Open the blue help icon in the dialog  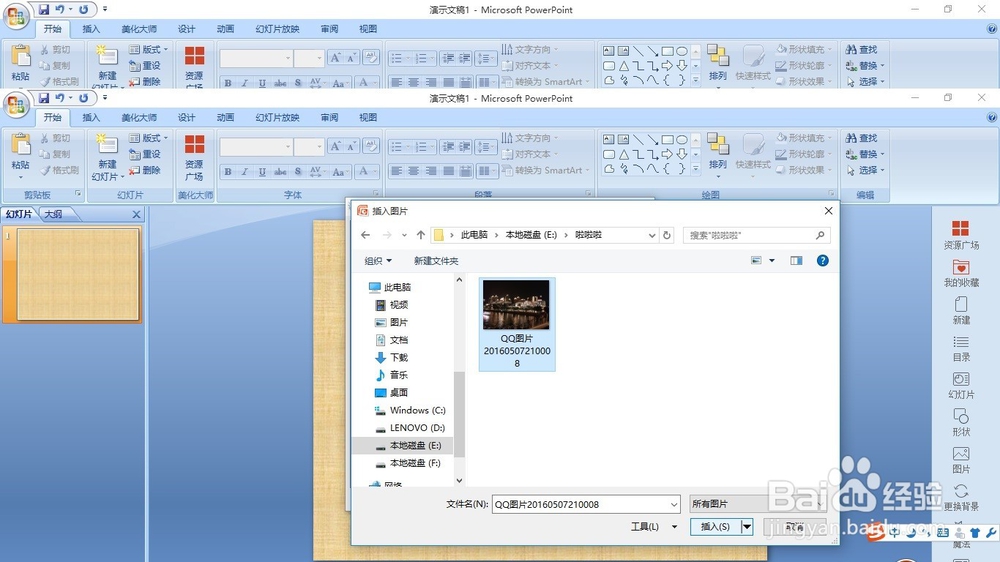pyautogui.click(x=823, y=260)
